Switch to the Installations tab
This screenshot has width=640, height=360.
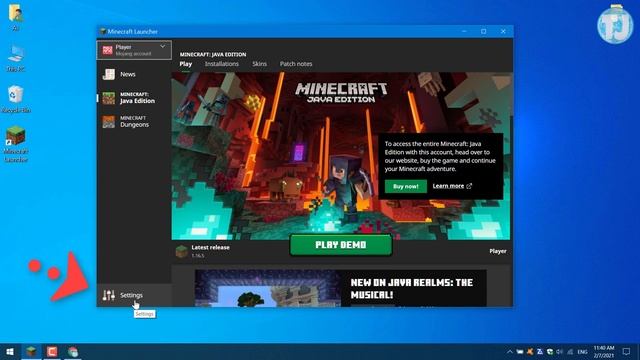pyautogui.click(x=222, y=64)
